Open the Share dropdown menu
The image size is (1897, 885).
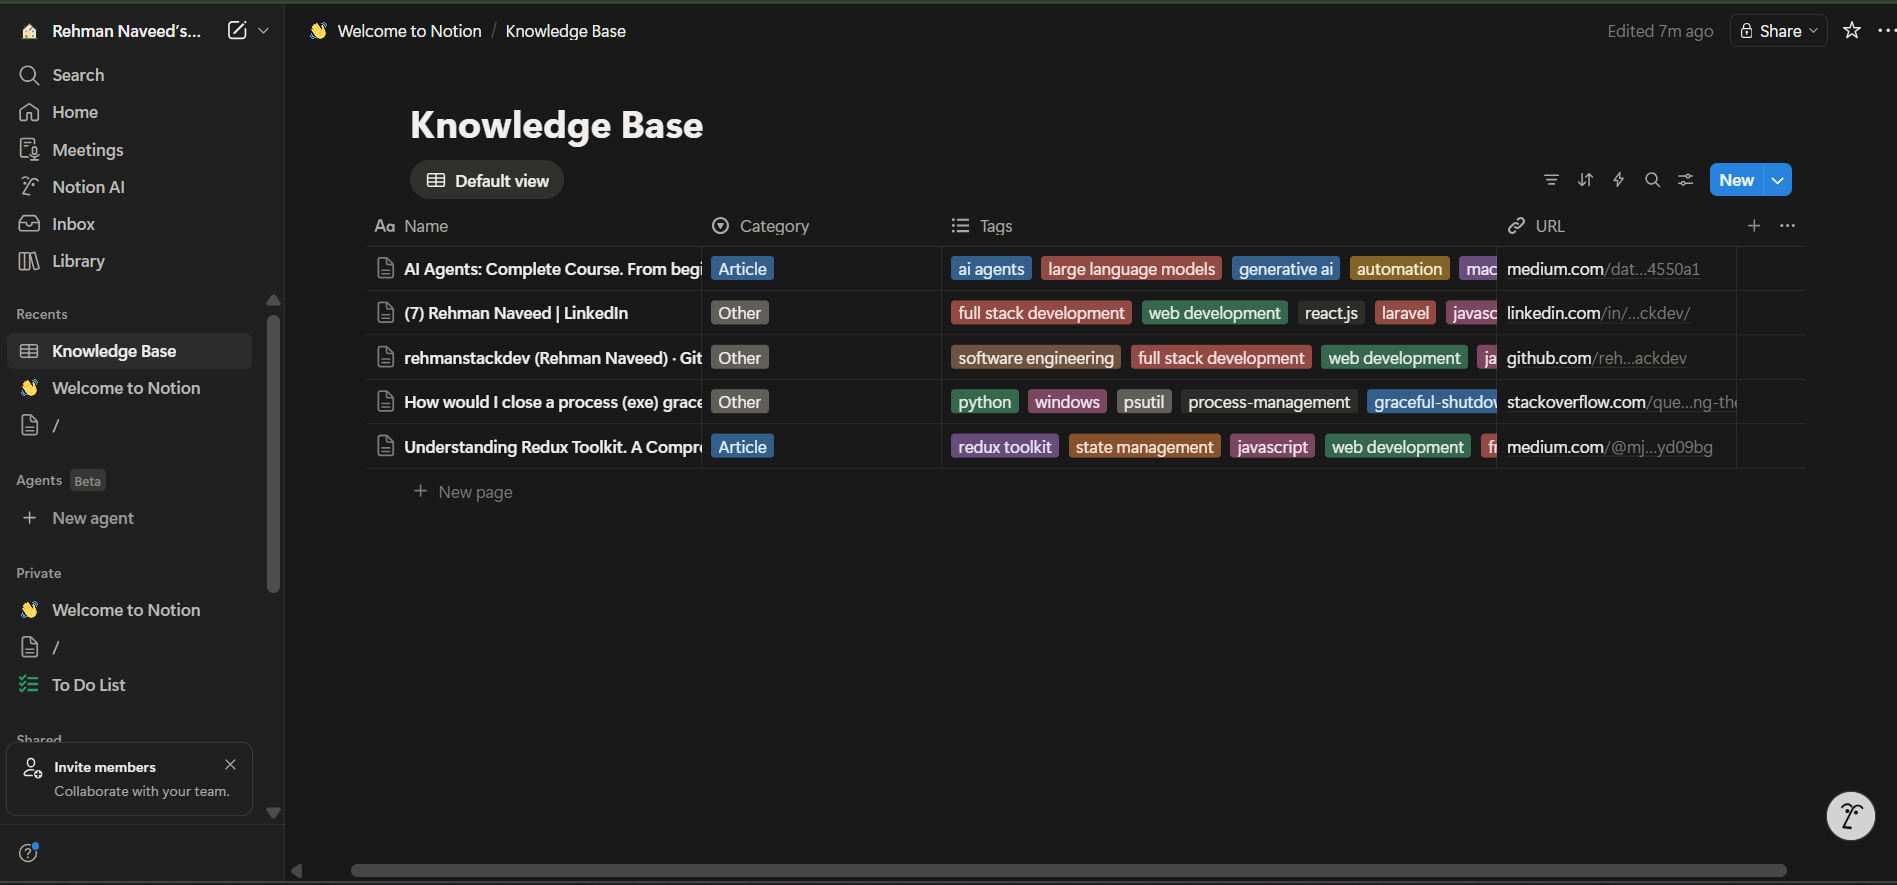pyautogui.click(x=1779, y=31)
